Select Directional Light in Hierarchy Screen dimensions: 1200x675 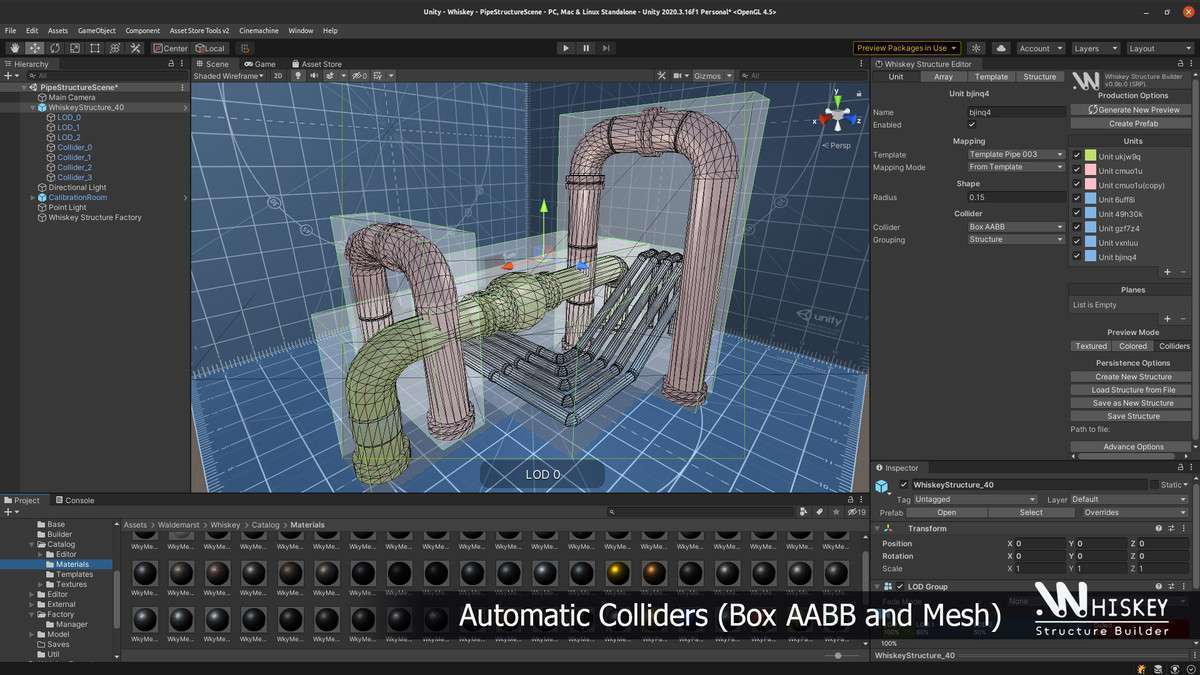click(x=77, y=187)
